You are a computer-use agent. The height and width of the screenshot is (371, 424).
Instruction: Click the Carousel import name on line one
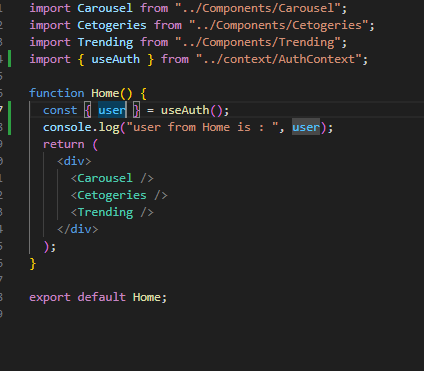tap(105, 8)
